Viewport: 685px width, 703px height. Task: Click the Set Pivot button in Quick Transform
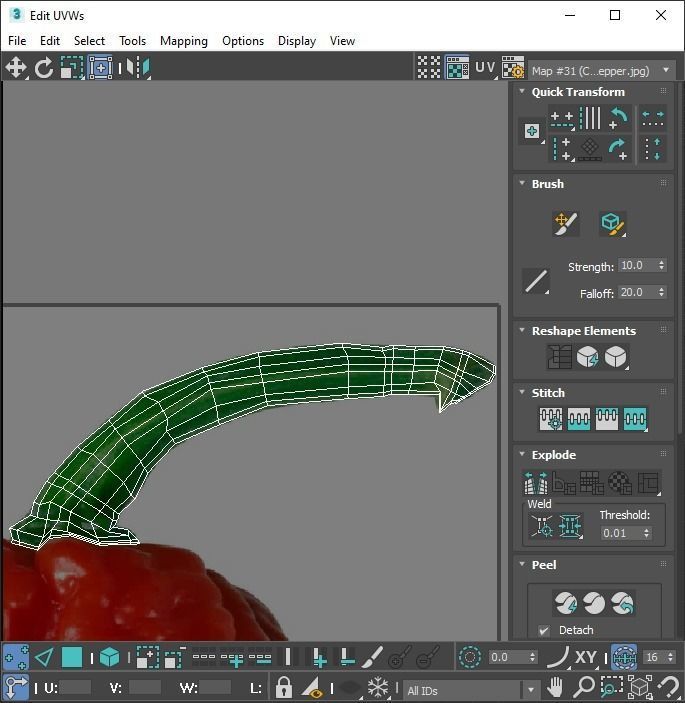532,131
